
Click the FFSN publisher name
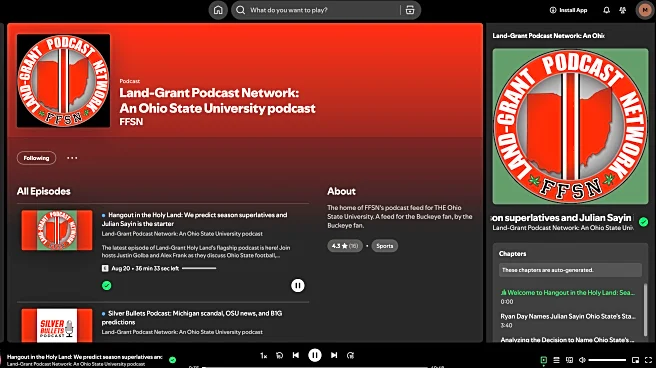tap(131, 122)
